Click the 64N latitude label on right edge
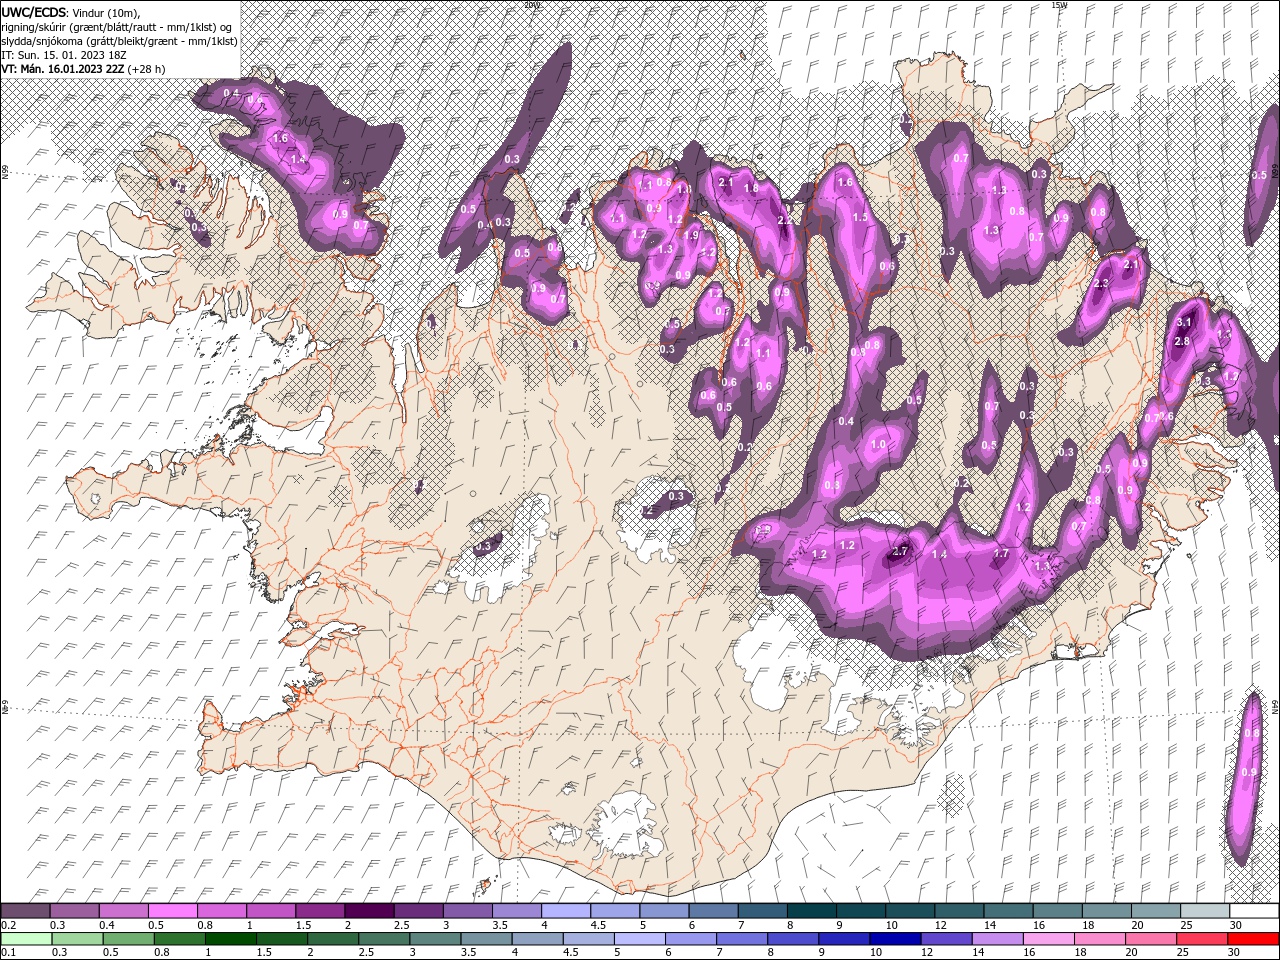Image resolution: width=1280 pixels, height=960 pixels. pos(1275,707)
